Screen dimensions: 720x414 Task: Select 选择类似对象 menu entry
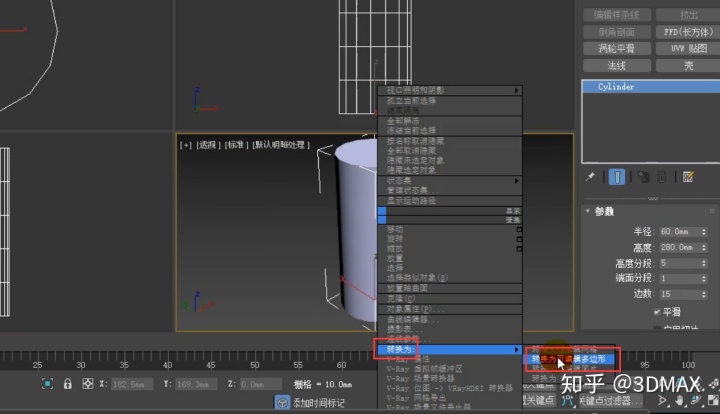pyautogui.click(x=450, y=278)
